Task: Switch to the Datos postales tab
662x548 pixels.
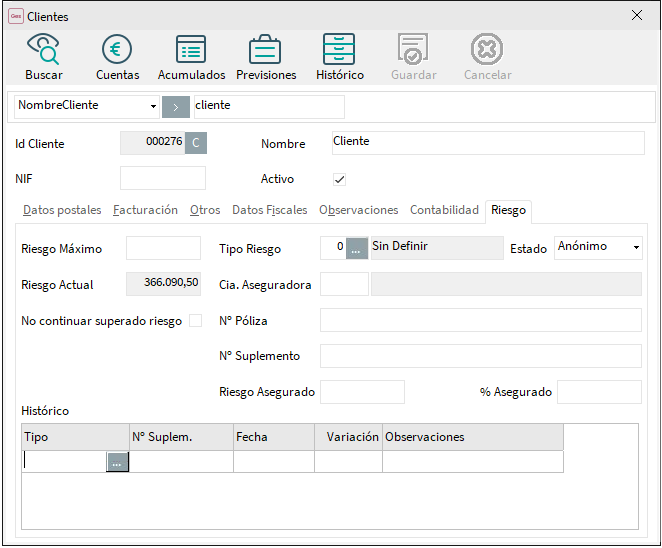Action: click(x=62, y=210)
